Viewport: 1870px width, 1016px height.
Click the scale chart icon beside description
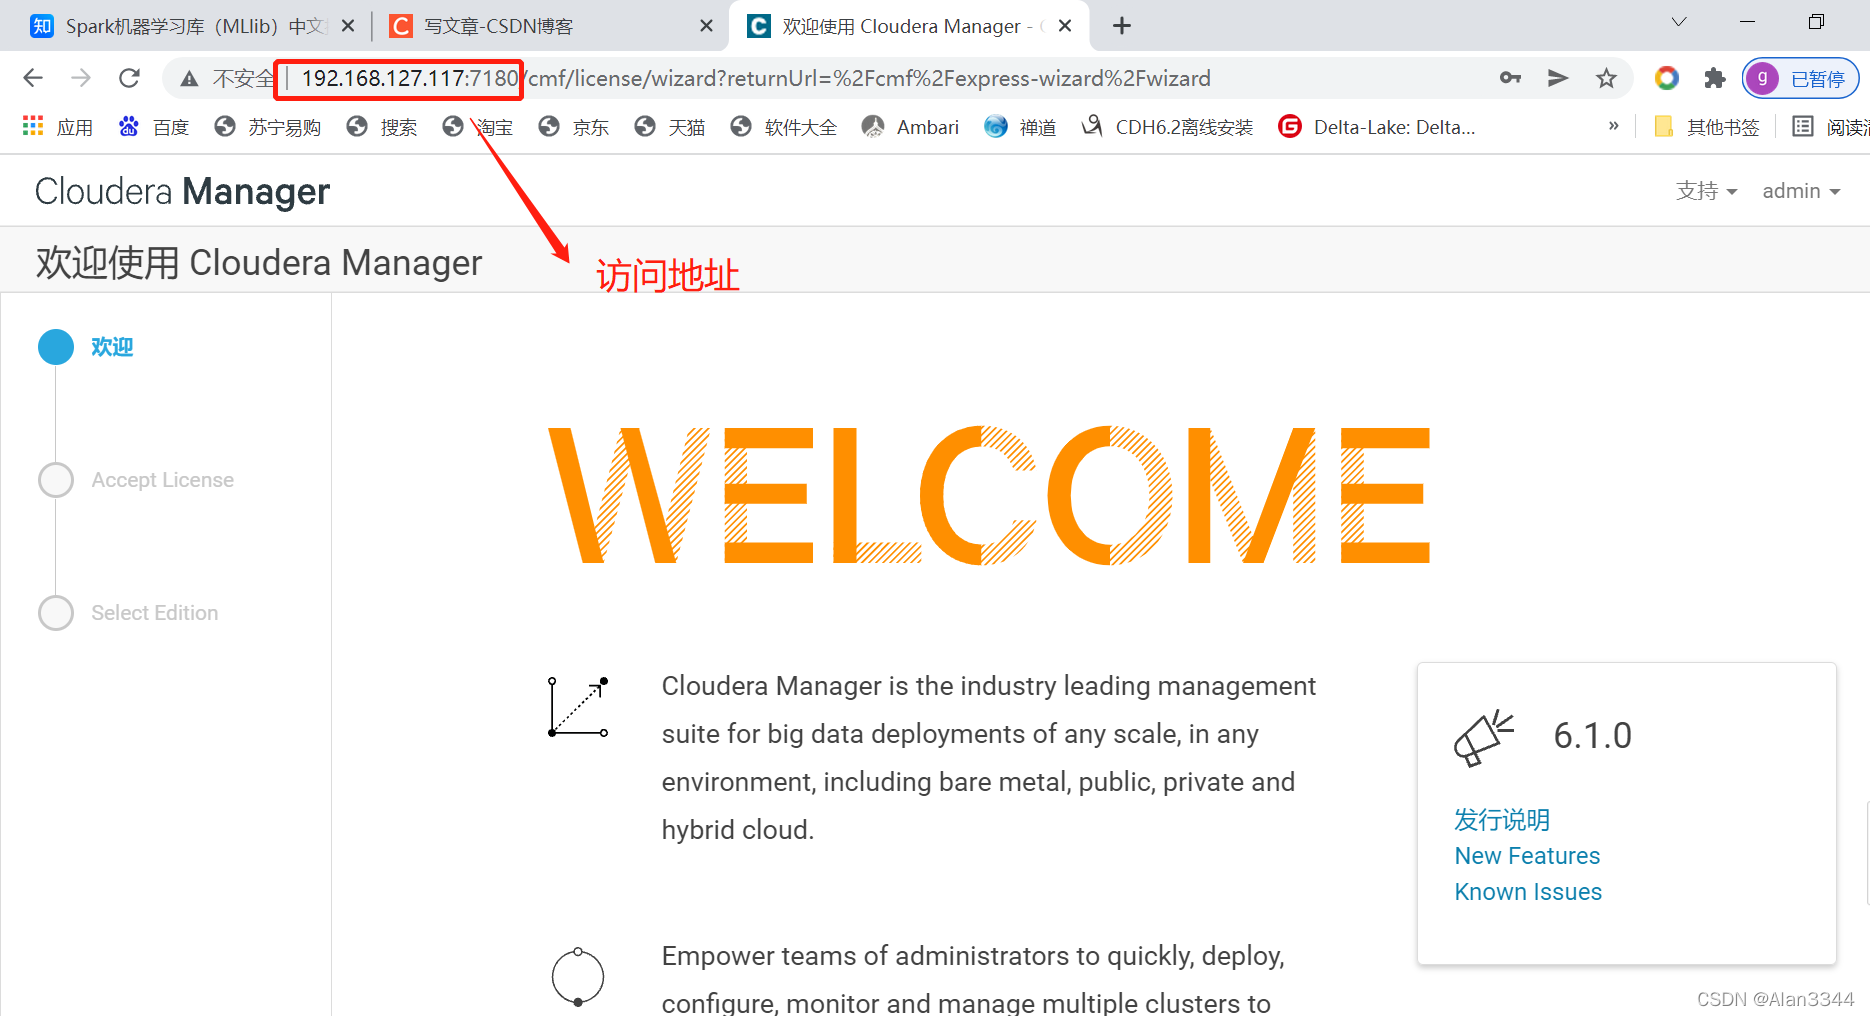(x=578, y=707)
